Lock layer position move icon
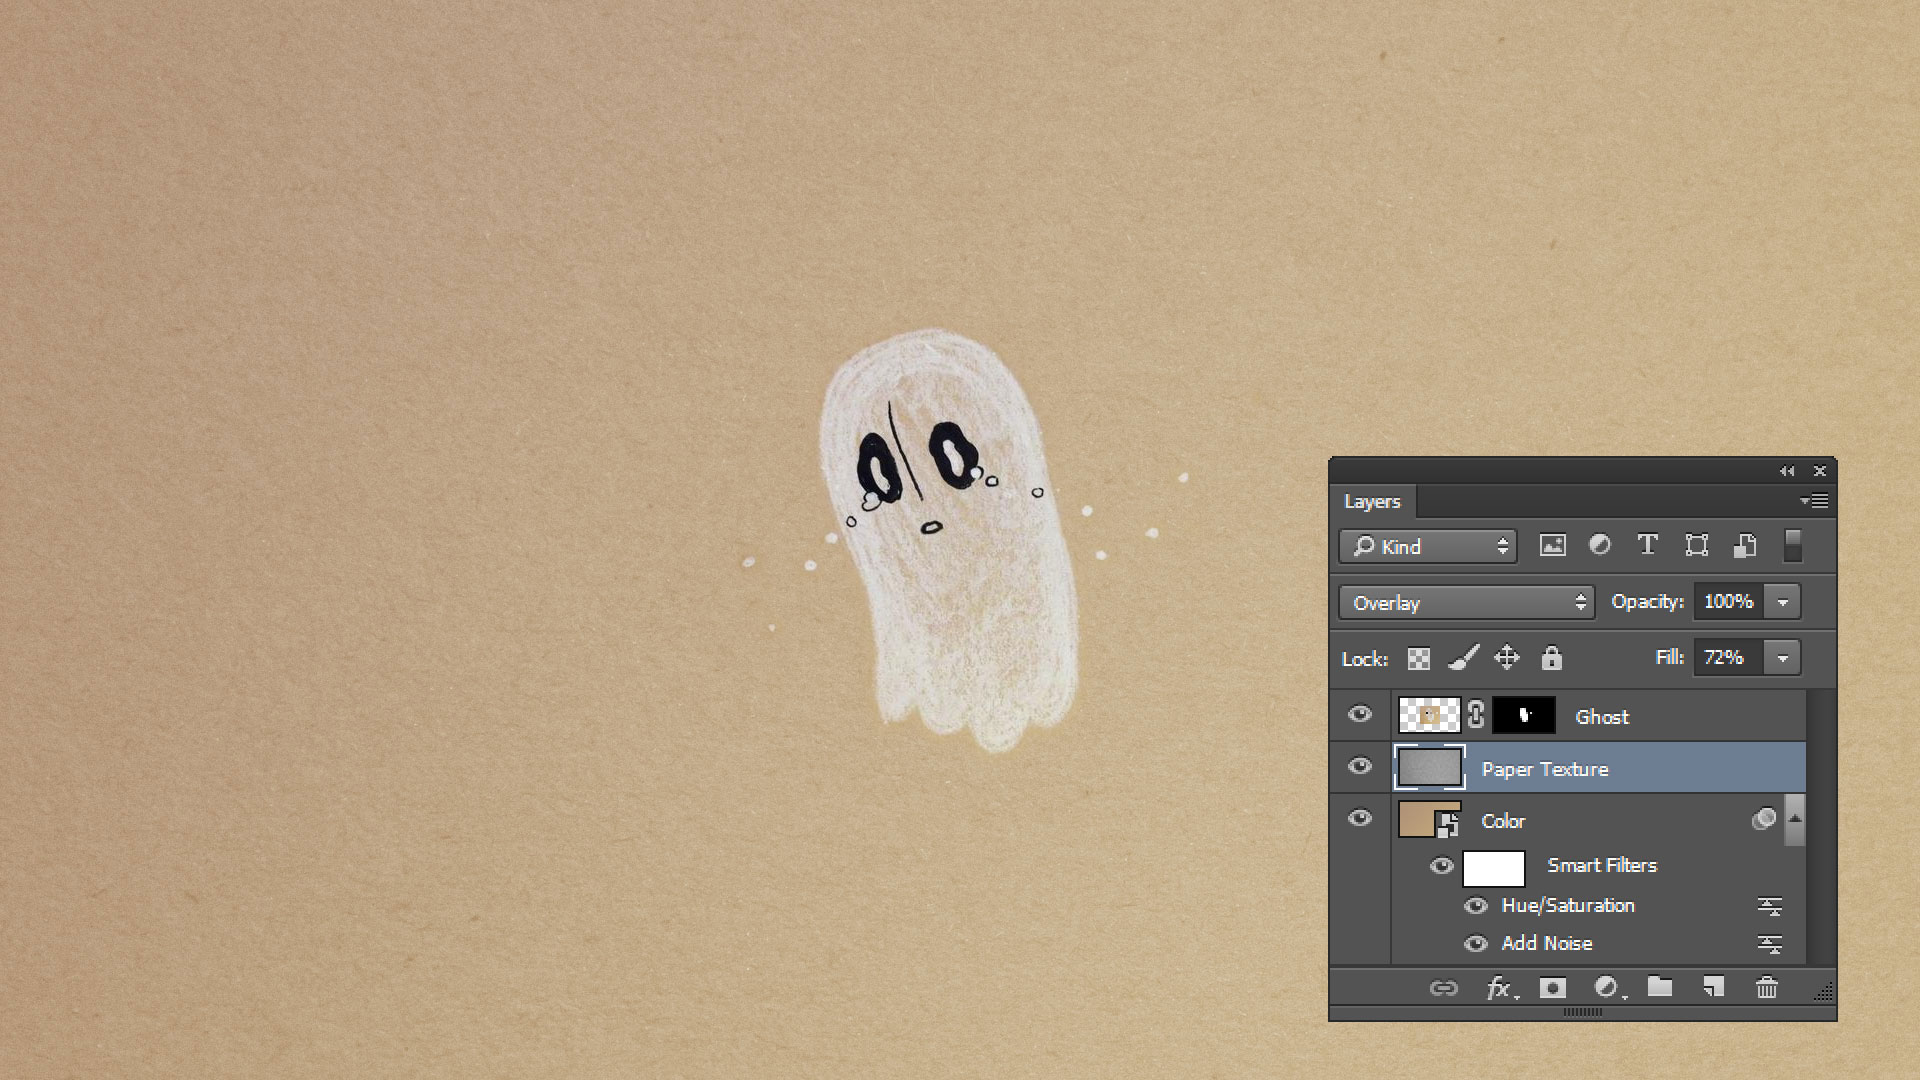Image resolution: width=1920 pixels, height=1080 pixels. [1507, 657]
